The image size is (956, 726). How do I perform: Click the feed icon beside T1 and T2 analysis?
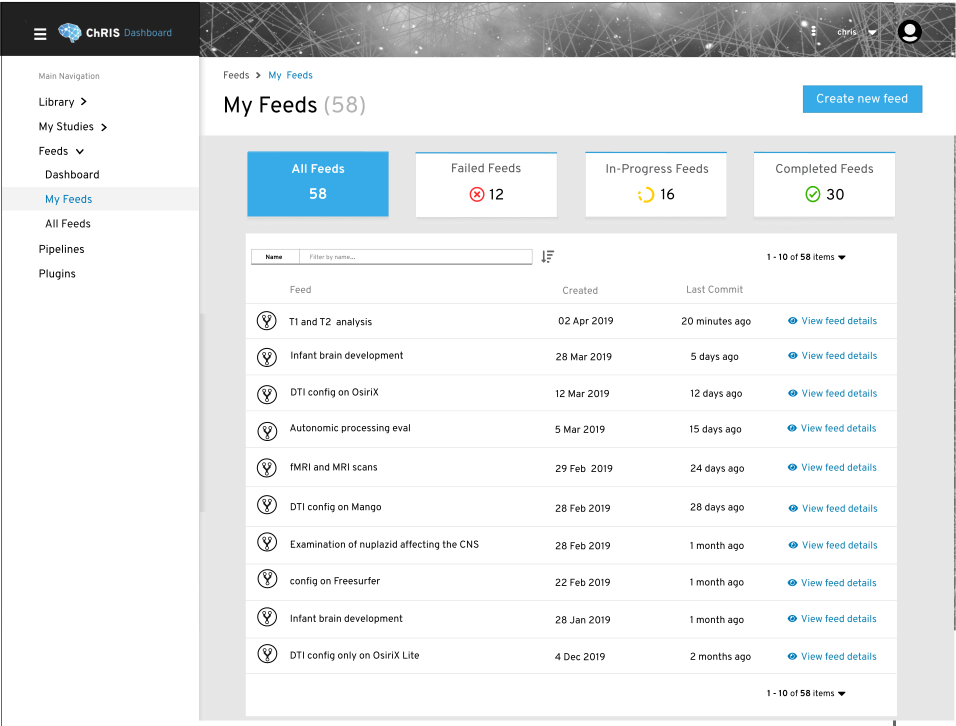266,321
